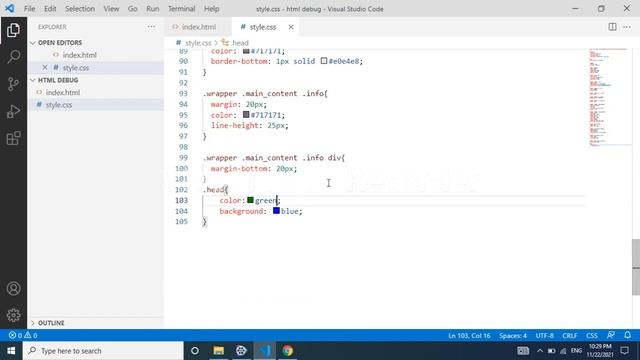Image resolution: width=640 pixels, height=360 pixels.
Task: Open editor more actions ellipsis
Action: pos(627,27)
